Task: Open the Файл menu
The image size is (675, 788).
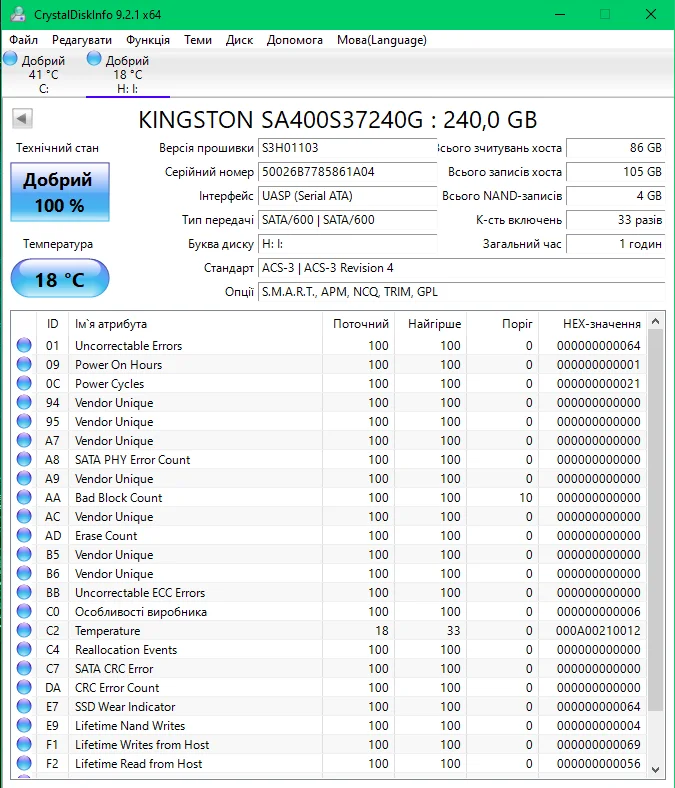Action: tap(24, 40)
